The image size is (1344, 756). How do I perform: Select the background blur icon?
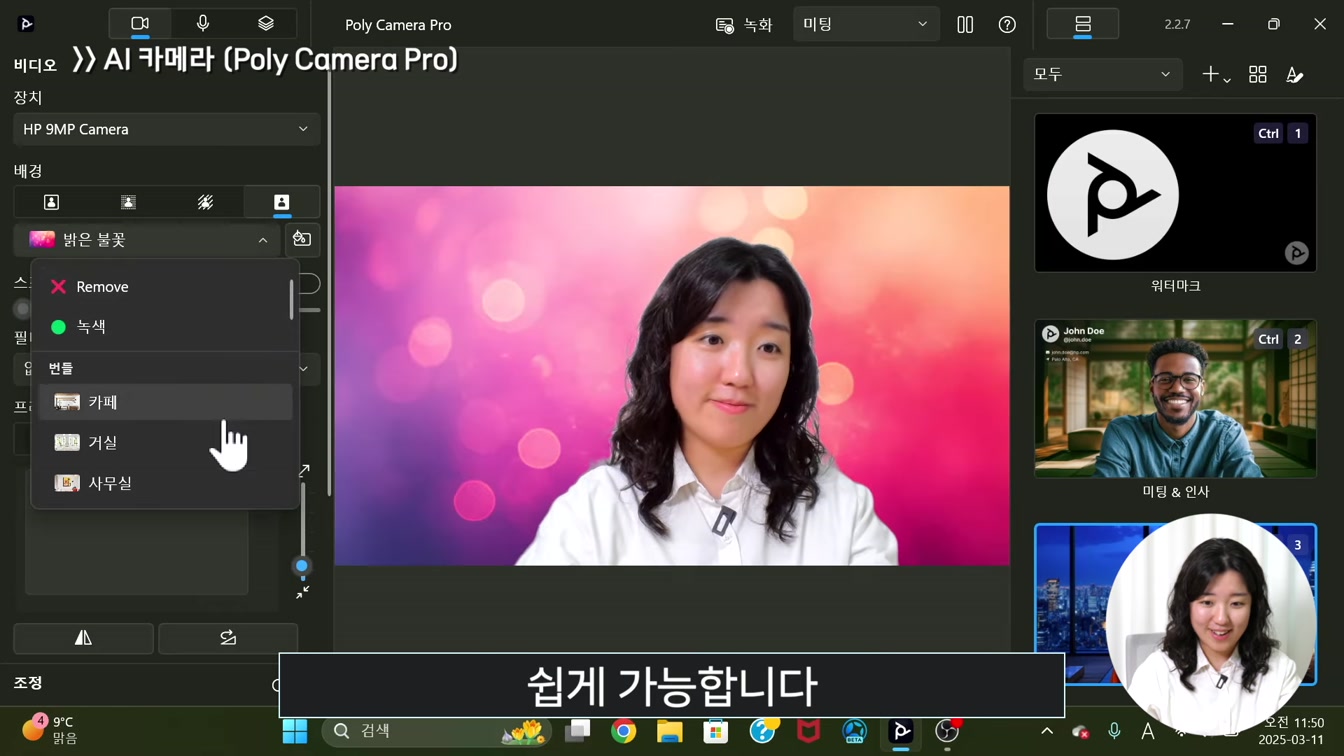128,202
